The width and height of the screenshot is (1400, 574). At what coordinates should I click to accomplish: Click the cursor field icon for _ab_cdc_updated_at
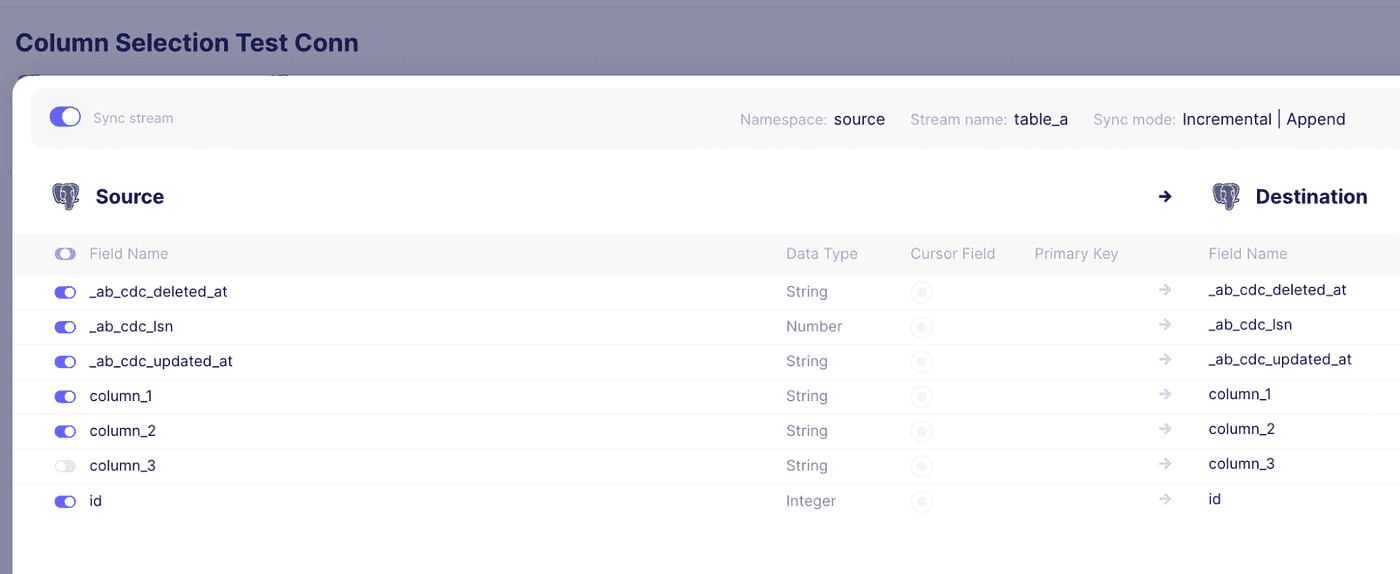922,362
